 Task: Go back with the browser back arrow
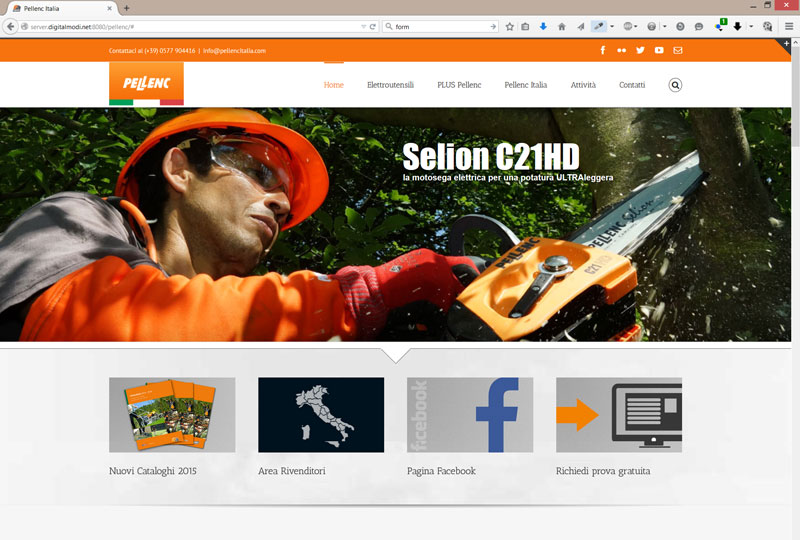[10, 27]
